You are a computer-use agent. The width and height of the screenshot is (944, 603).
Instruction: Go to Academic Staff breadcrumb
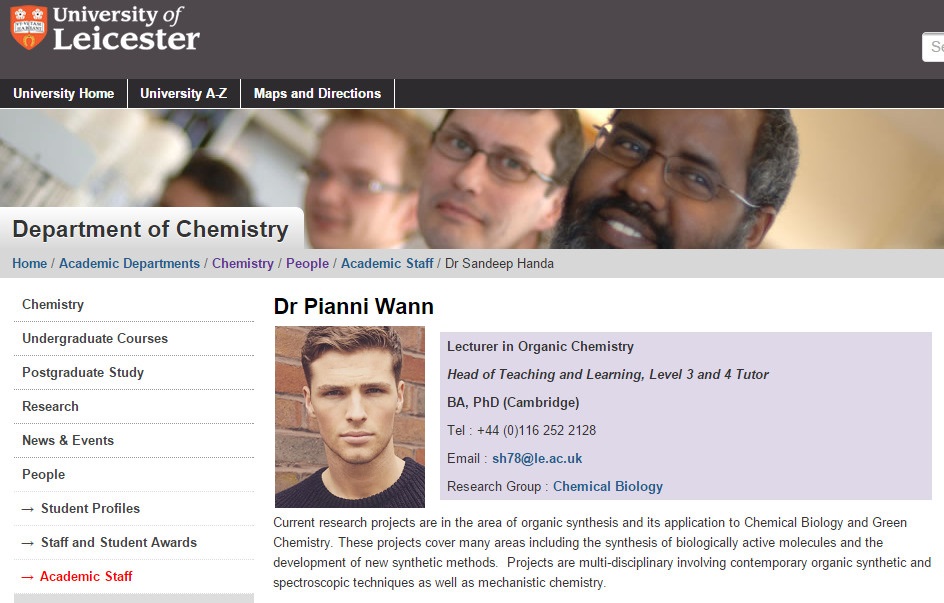point(387,263)
